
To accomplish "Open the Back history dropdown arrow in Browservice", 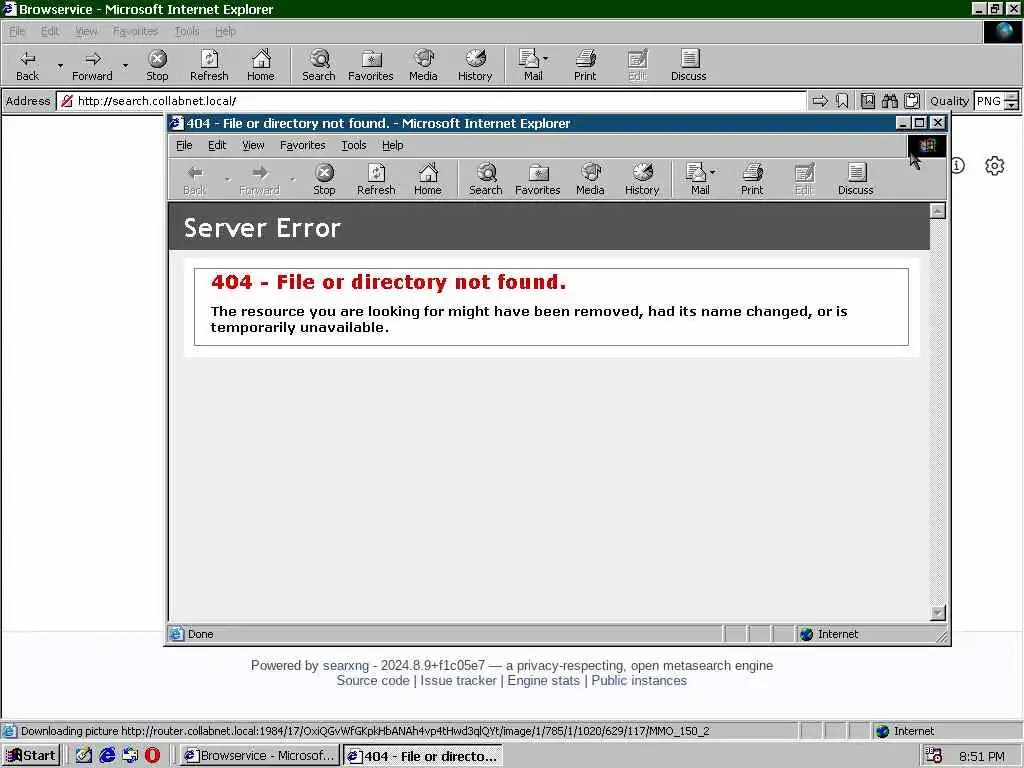I will (x=60, y=65).
